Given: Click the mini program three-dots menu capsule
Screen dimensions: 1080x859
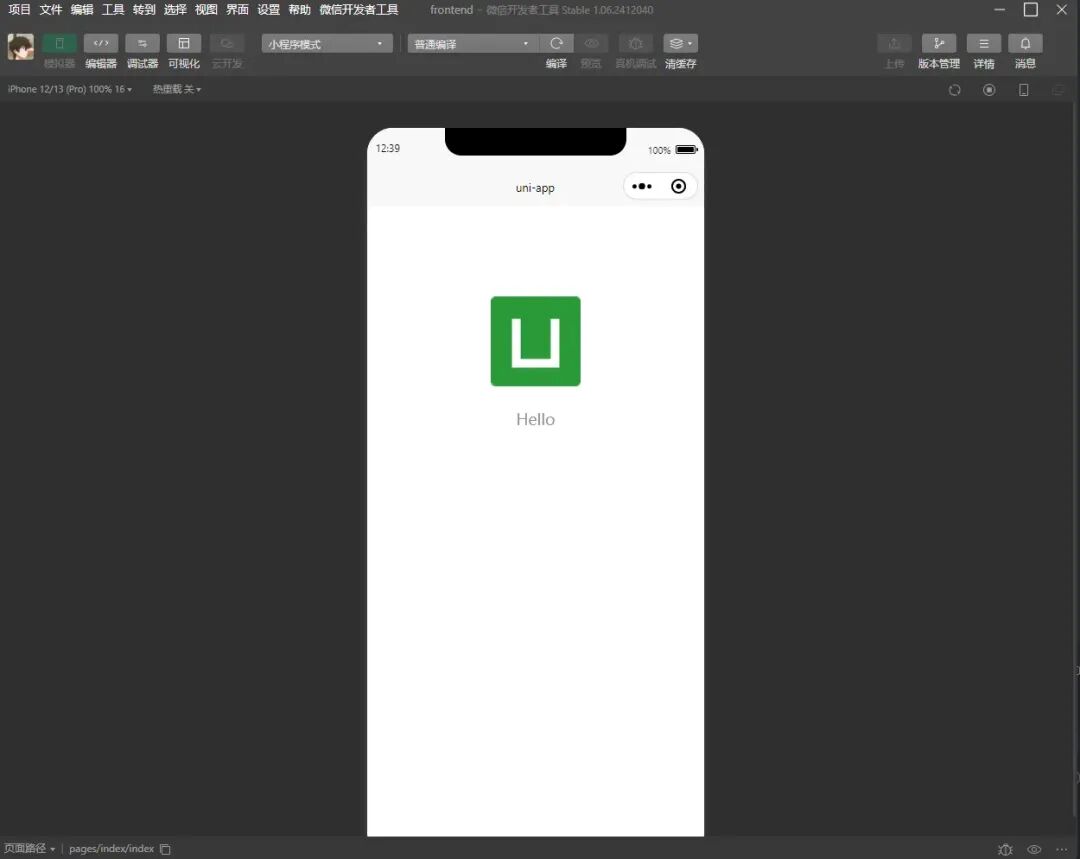Looking at the screenshot, I should 642,187.
